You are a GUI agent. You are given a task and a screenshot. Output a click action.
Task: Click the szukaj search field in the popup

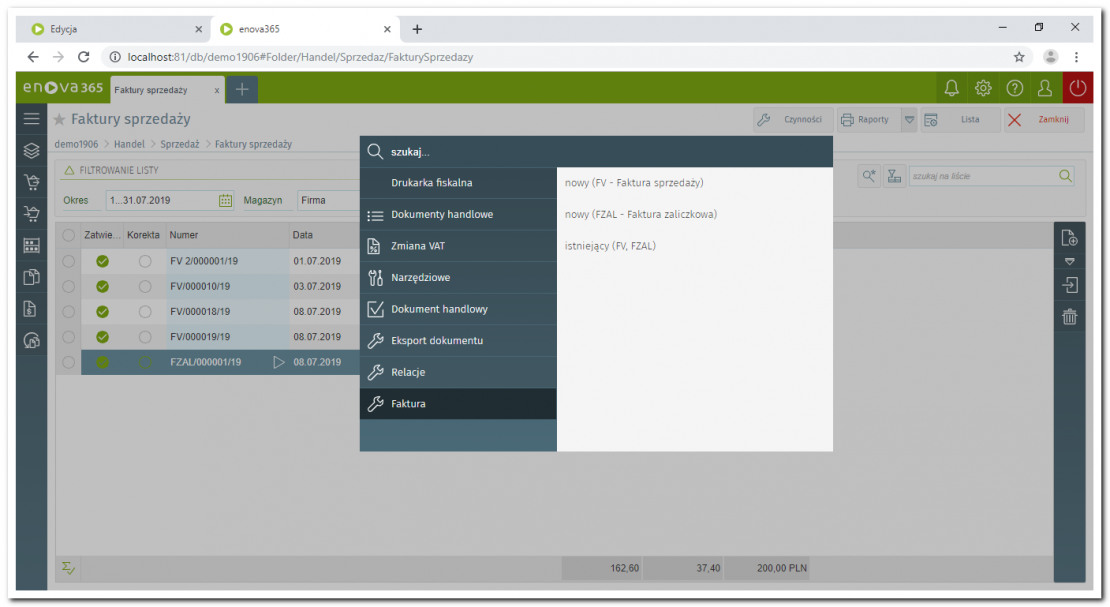point(600,152)
